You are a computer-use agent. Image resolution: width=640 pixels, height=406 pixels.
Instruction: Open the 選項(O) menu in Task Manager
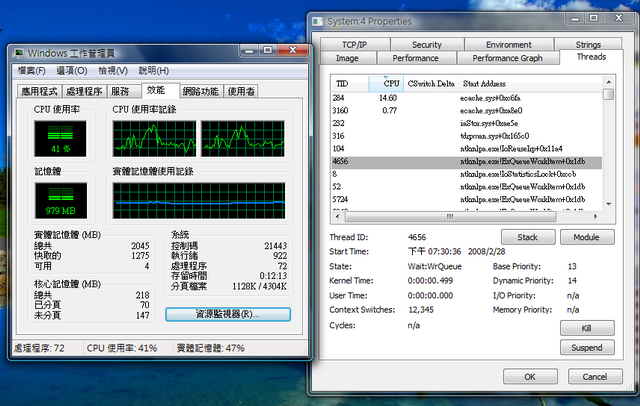(72, 71)
